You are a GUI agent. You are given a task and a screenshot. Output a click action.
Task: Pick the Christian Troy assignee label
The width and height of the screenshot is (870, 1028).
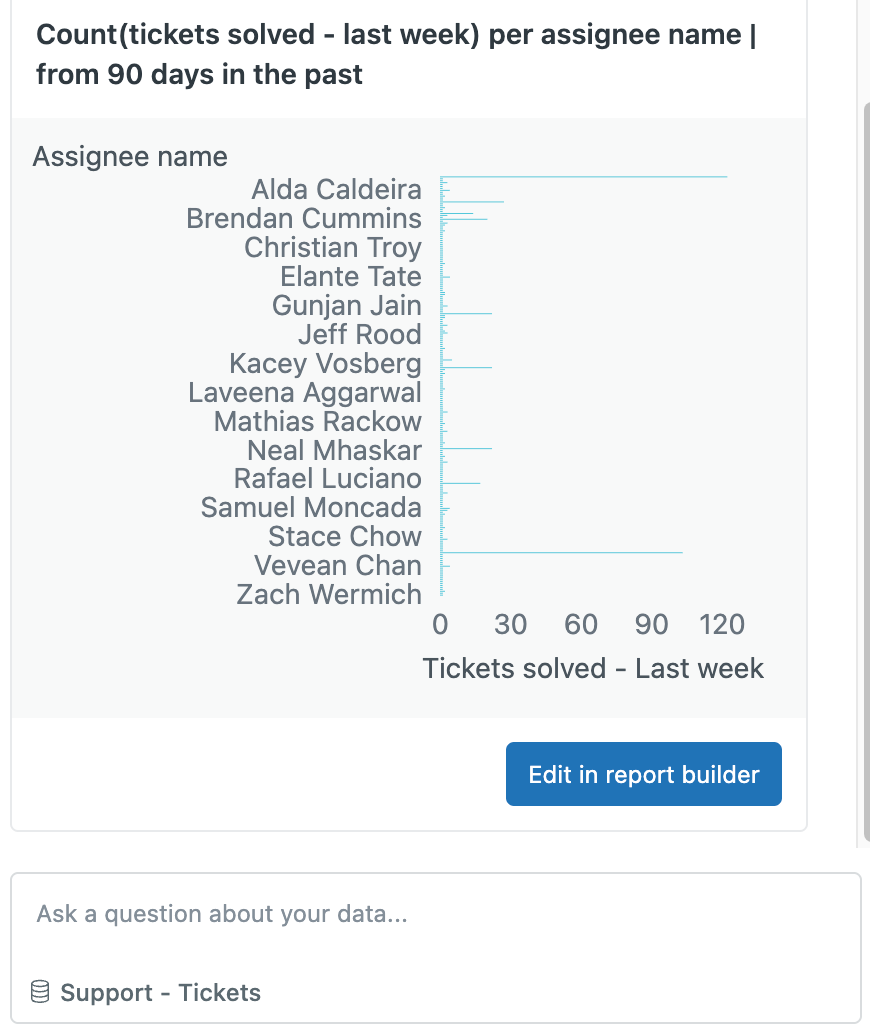click(333, 247)
